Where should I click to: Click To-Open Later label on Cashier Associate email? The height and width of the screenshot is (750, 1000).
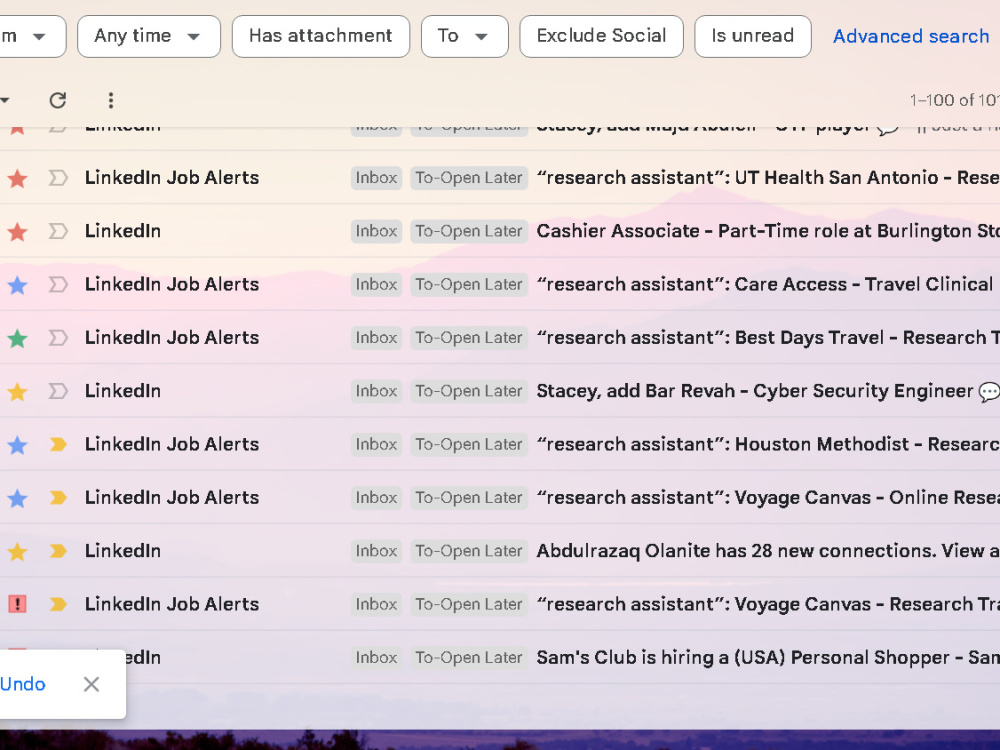click(469, 231)
